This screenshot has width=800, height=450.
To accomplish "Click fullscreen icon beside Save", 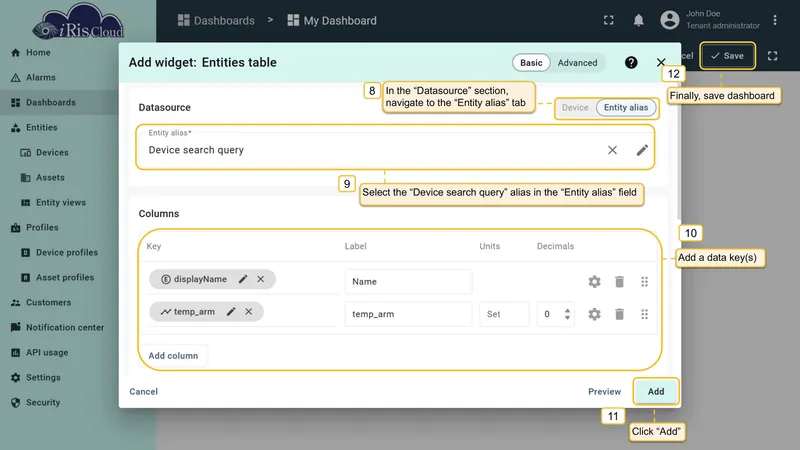I will [x=772, y=56].
